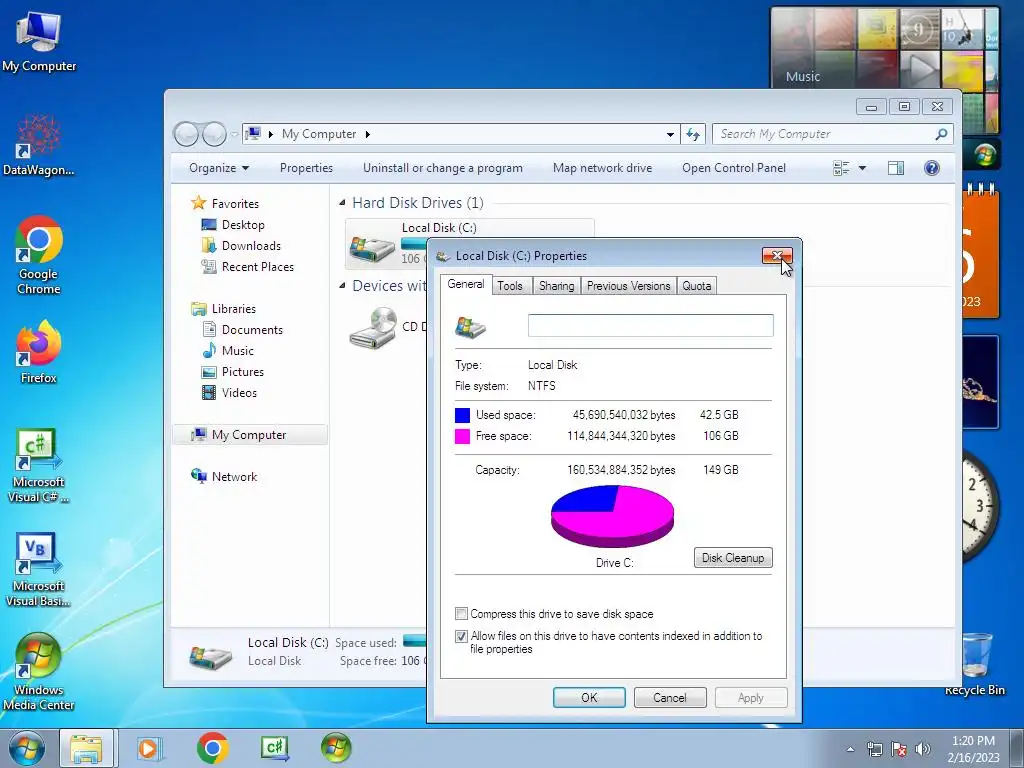Click Cancel in Properties dialog
This screenshot has width=1024, height=768.
[670, 697]
